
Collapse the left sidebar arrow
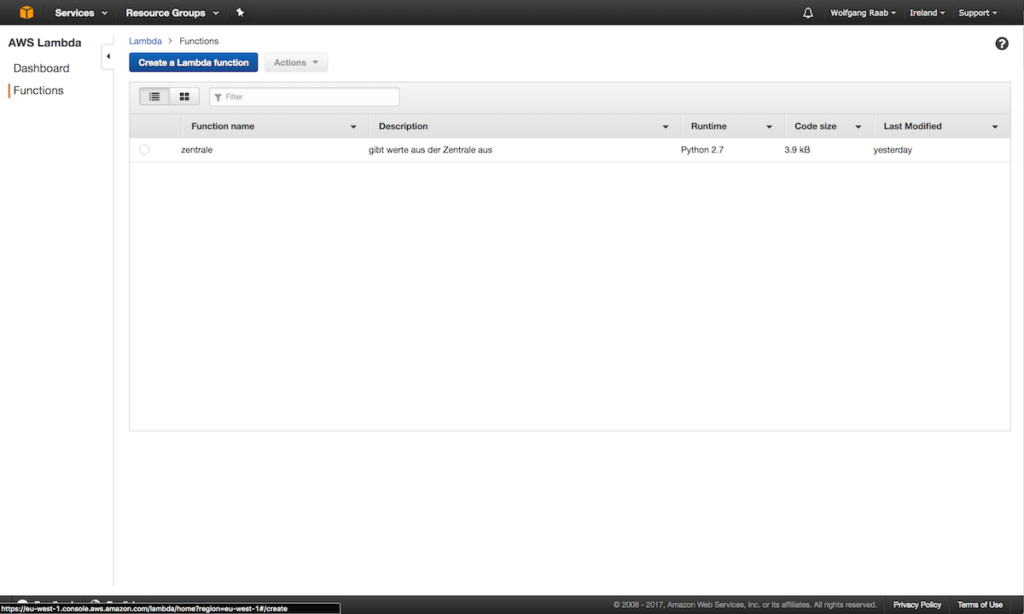(x=108, y=57)
